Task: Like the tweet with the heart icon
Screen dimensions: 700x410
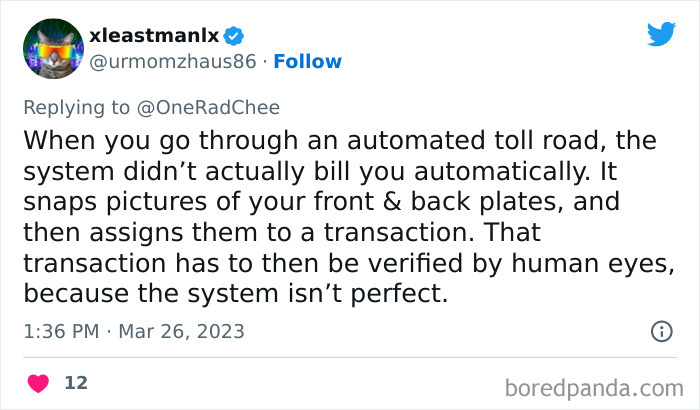Action: pos(39,383)
